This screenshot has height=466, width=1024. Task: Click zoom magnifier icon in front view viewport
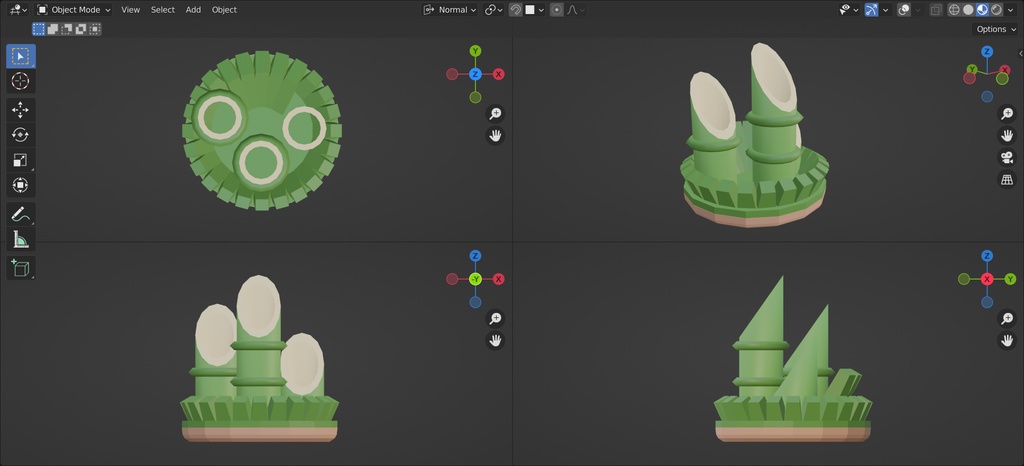[x=495, y=318]
